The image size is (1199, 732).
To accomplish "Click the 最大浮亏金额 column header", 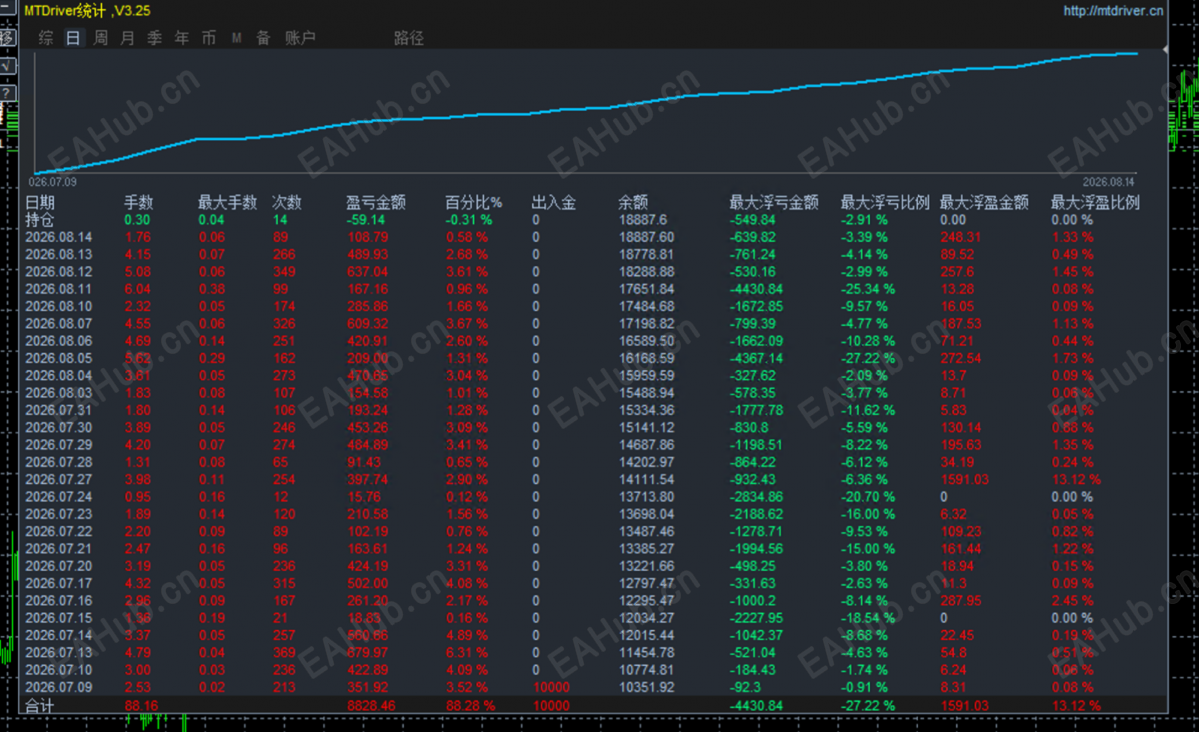I will click(774, 203).
